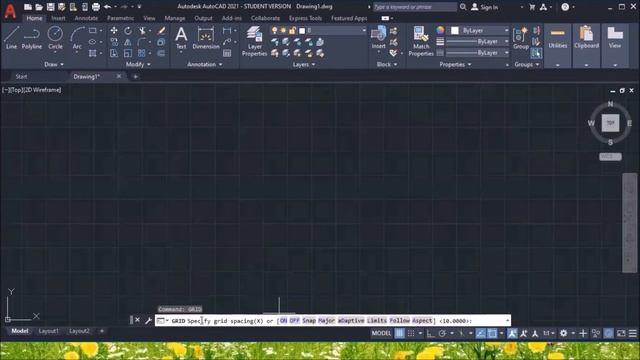Switch to the Annotate ribbon tab
This screenshot has width=640, height=360.
coord(86,18)
